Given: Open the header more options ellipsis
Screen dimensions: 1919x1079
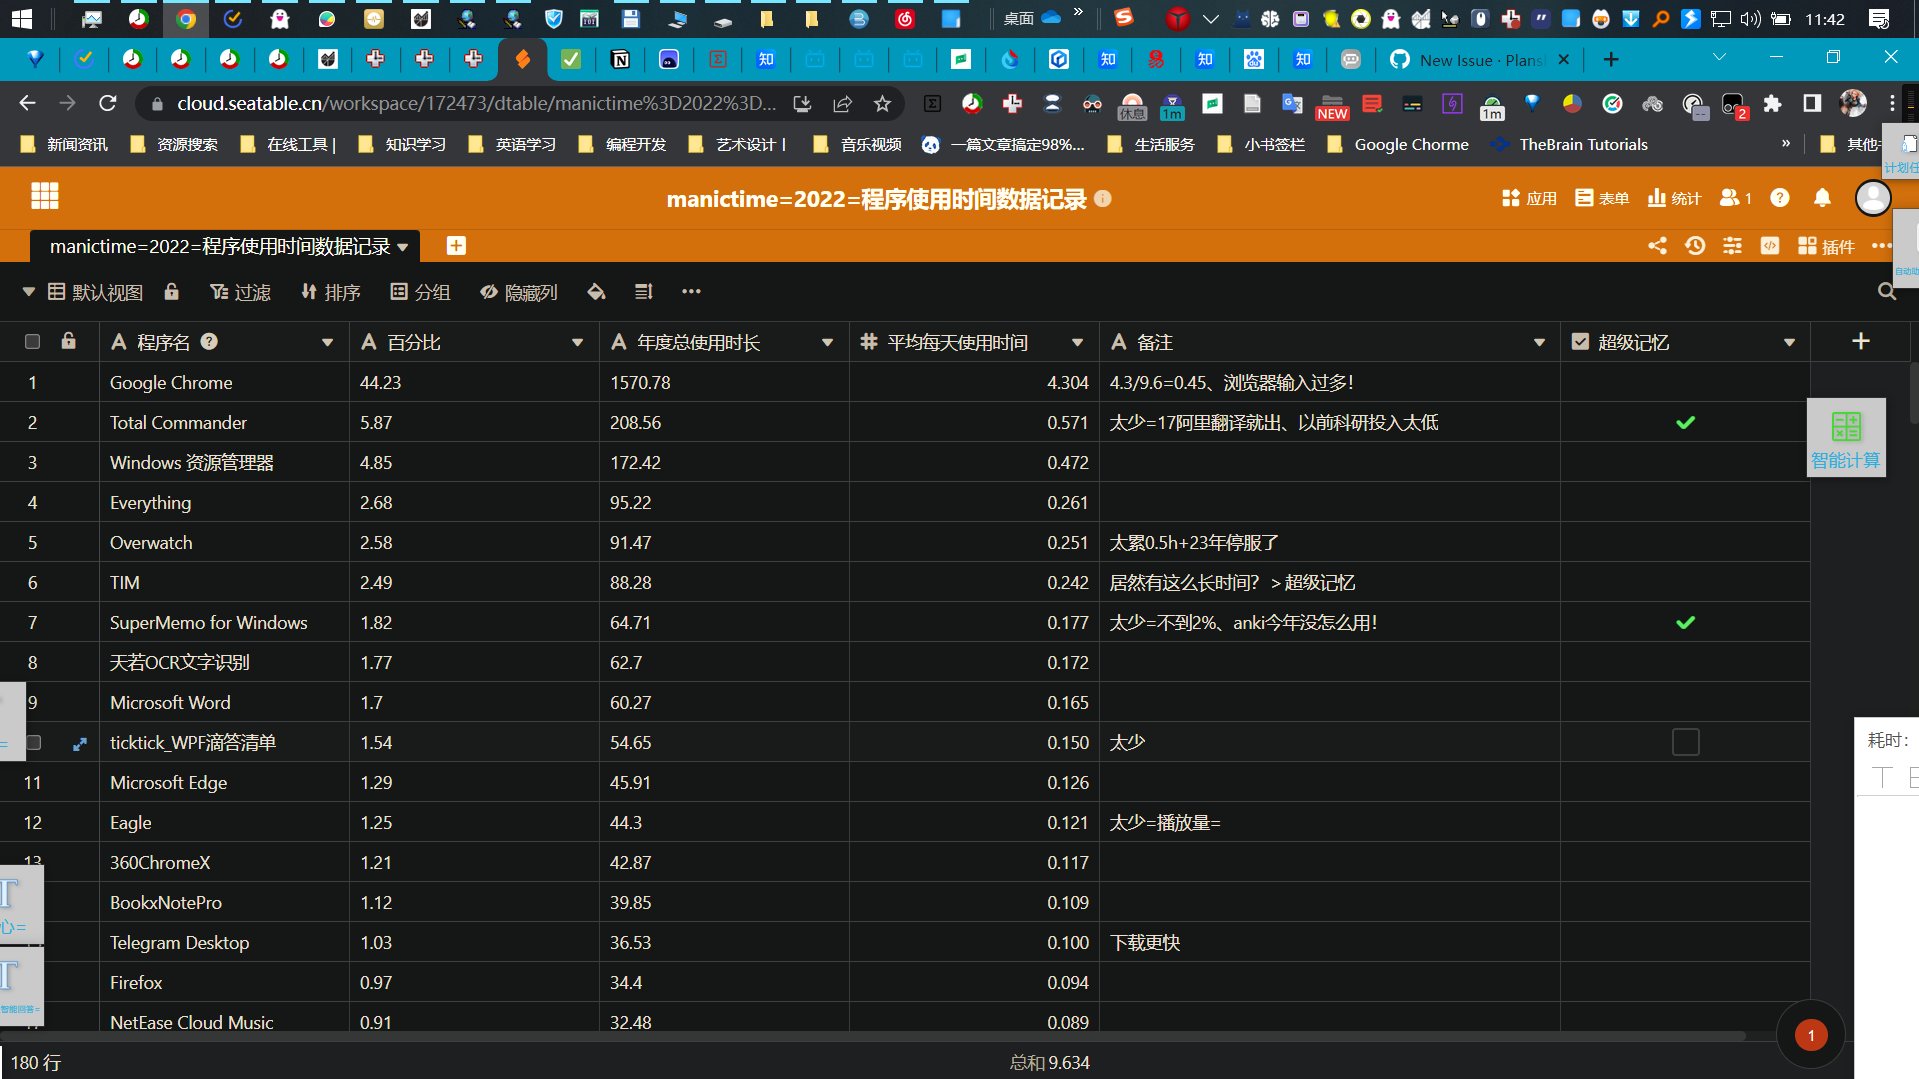Looking at the screenshot, I should click(1881, 246).
